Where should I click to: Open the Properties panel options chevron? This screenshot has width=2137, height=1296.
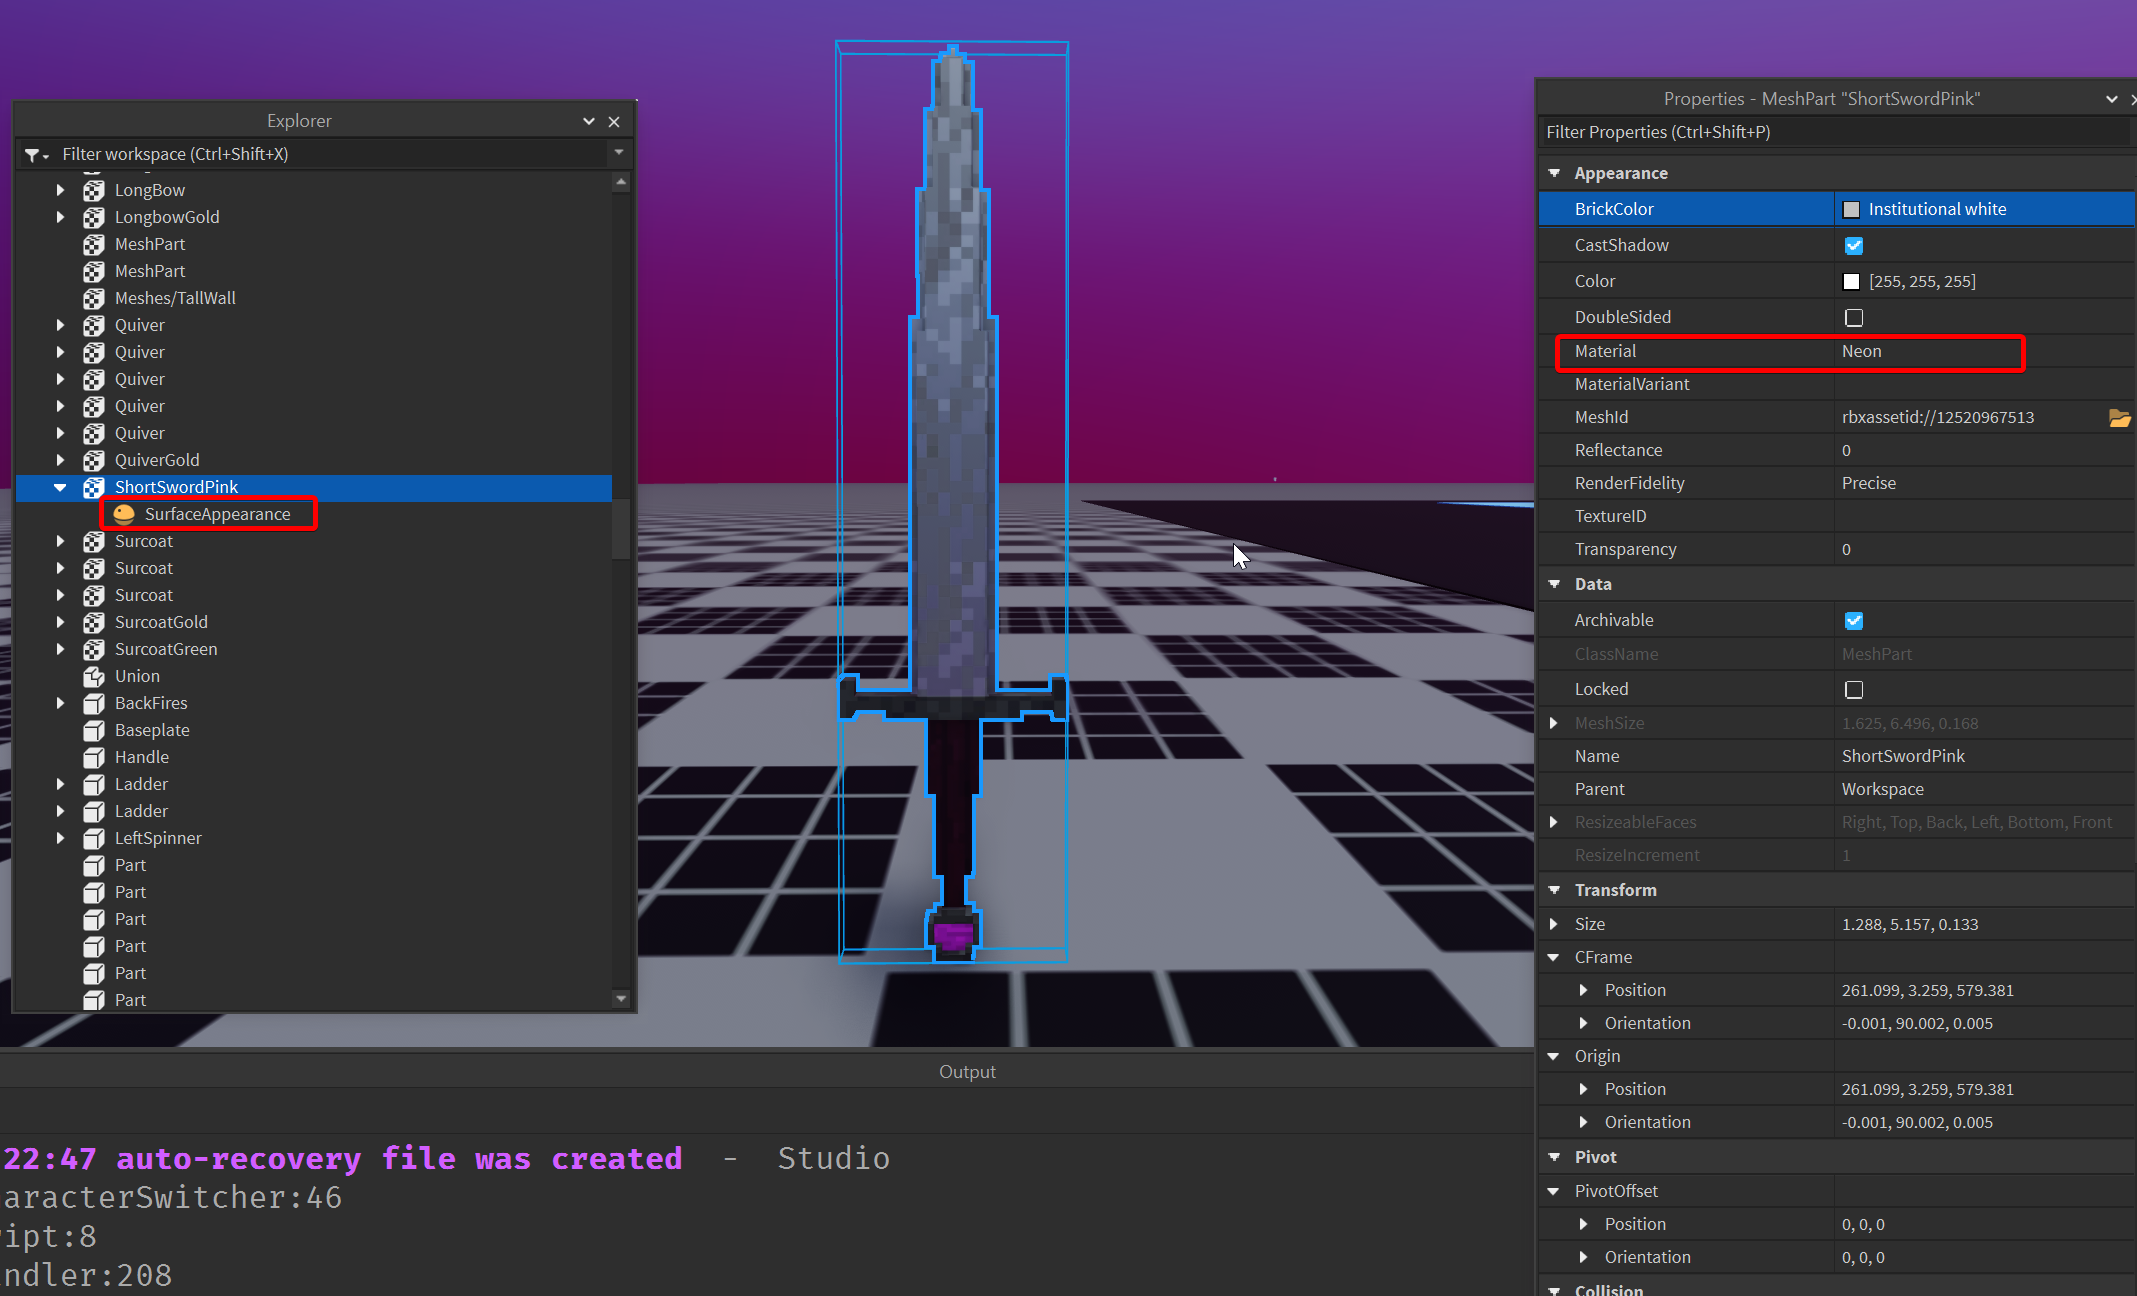click(x=2110, y=98)
